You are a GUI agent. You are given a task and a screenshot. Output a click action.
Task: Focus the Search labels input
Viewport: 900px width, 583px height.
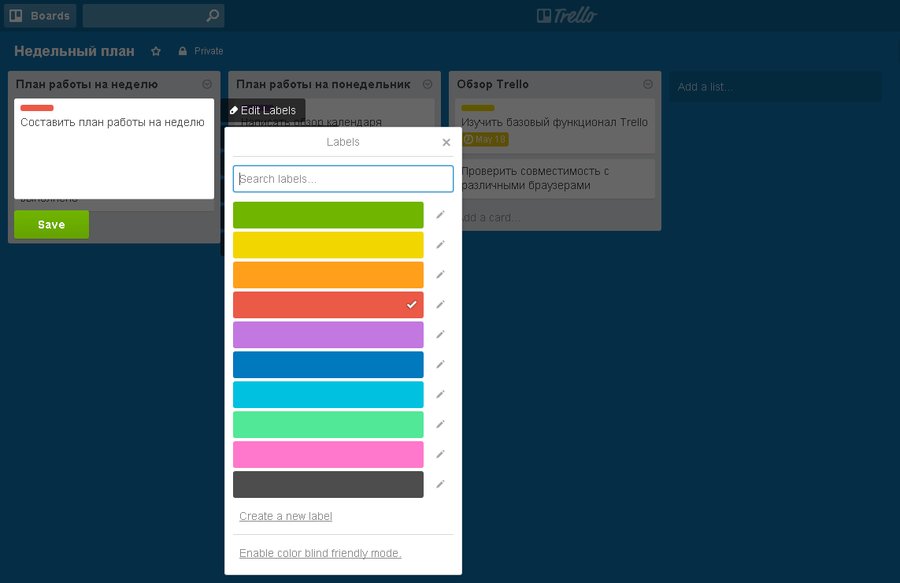point(343,179)
